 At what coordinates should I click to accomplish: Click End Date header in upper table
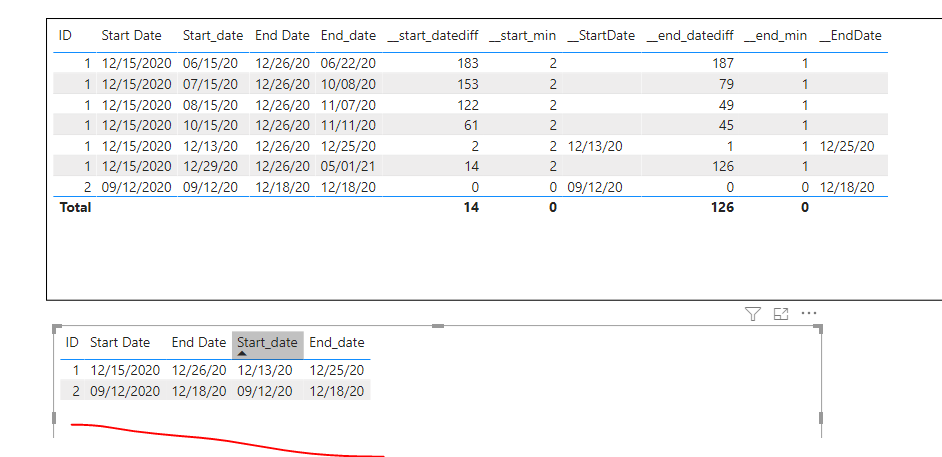tap(282, 35)
